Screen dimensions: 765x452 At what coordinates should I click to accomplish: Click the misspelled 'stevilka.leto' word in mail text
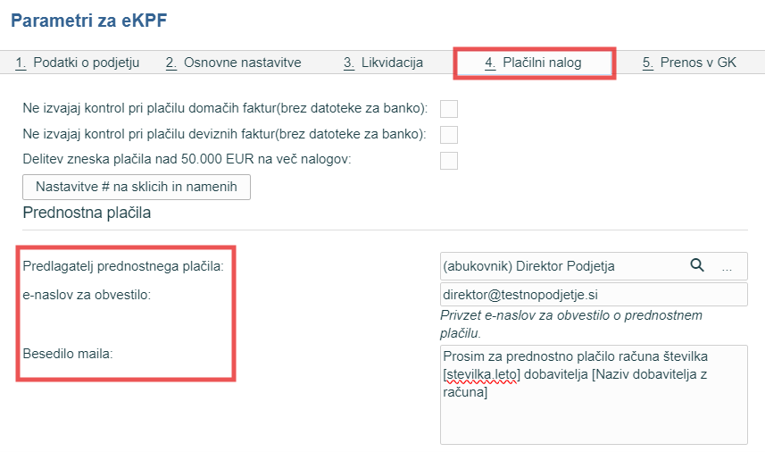[482, 374]
